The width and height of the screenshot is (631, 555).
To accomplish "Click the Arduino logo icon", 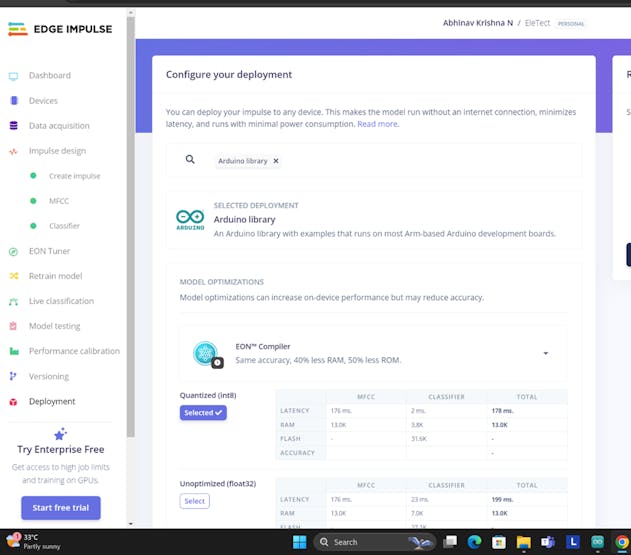I will tap(190, 220).
